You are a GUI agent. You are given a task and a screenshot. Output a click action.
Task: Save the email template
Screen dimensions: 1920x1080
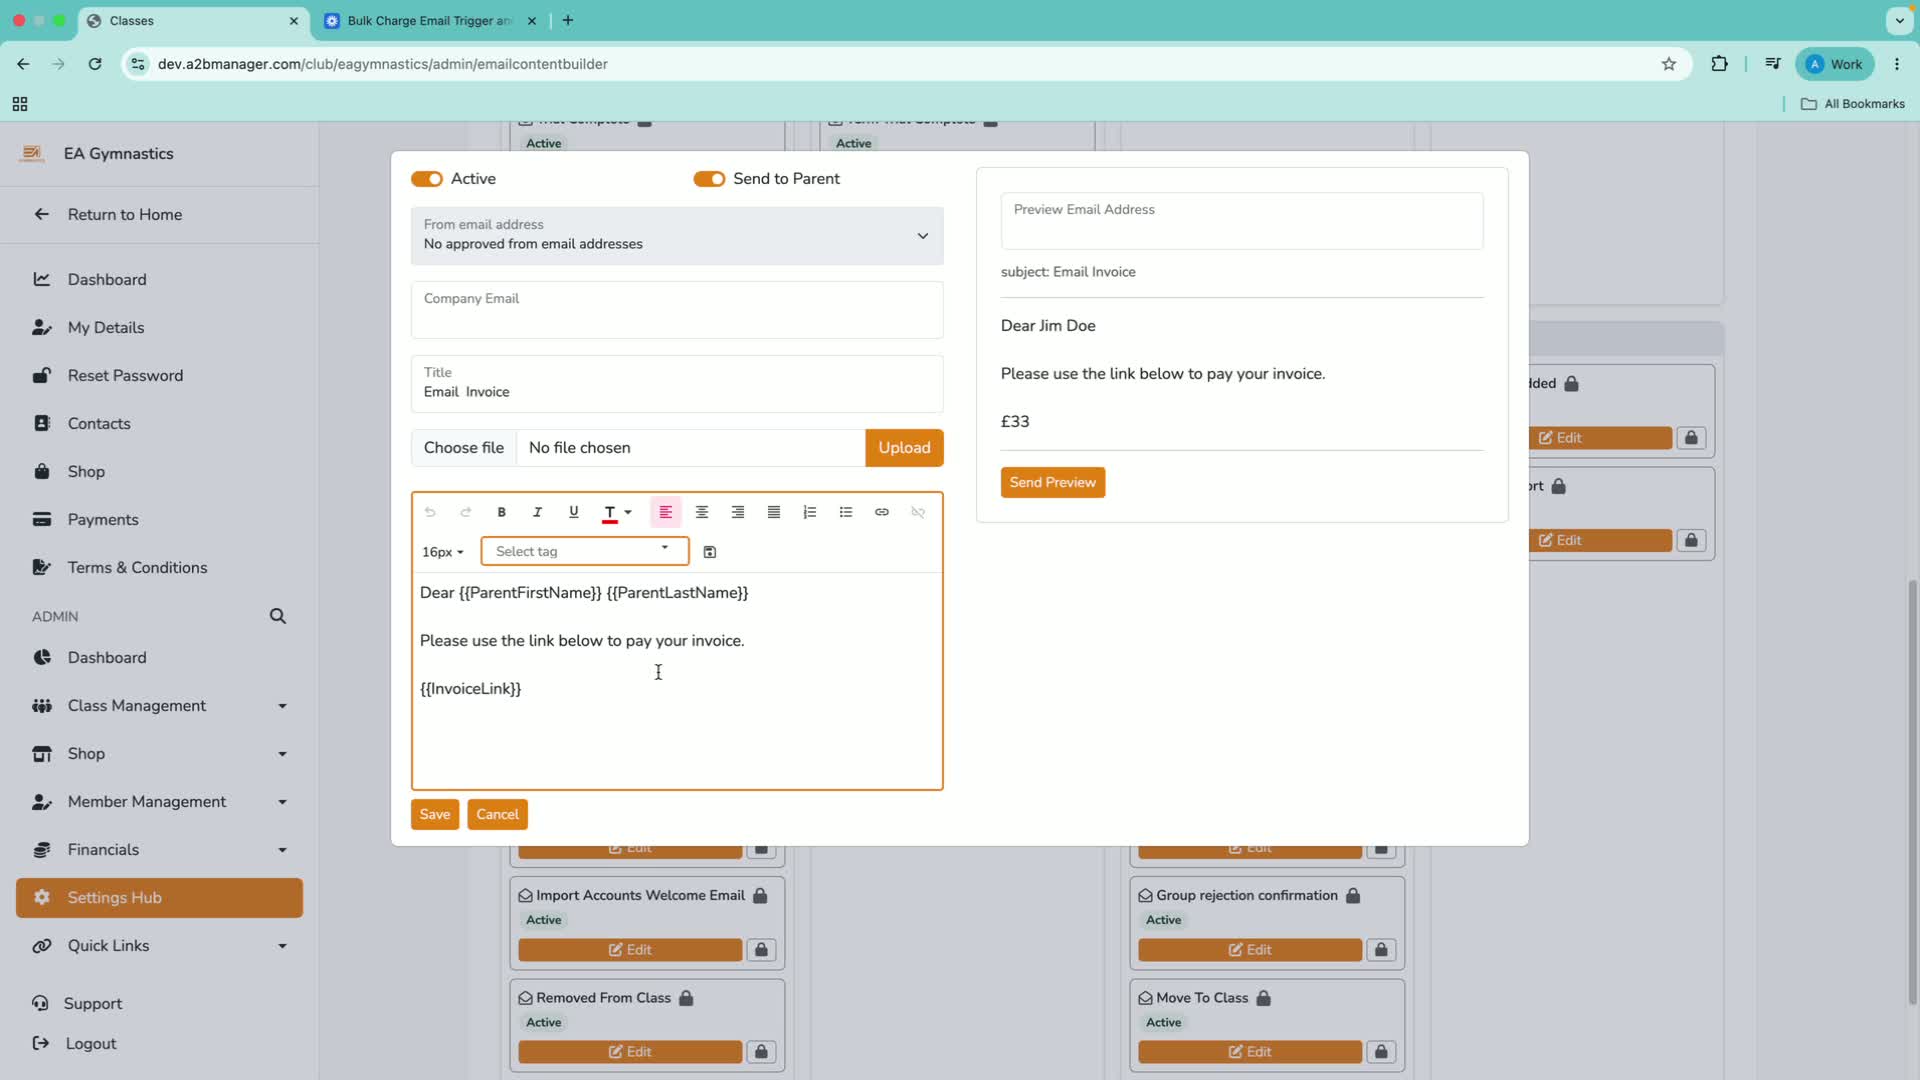coord(435,815)
